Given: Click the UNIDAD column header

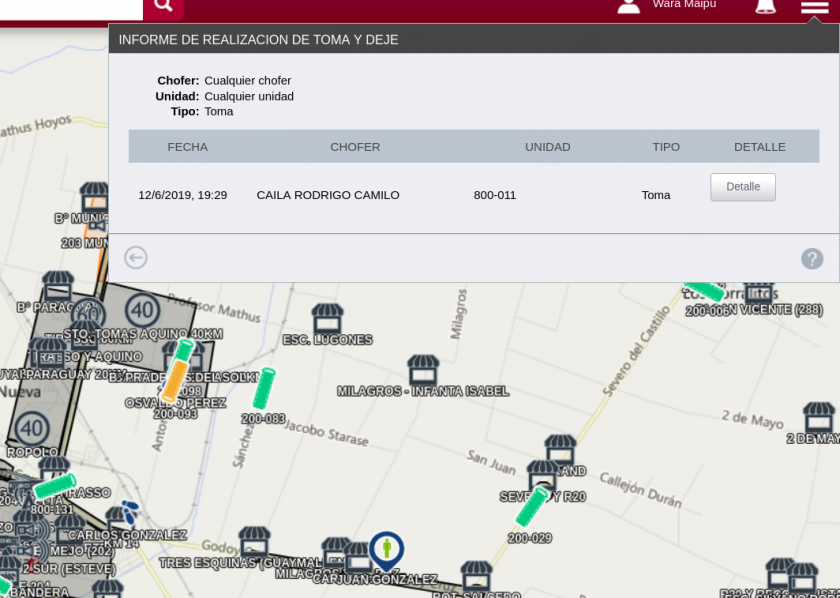Looking at the screenshot, I should click(x=547, y=147).
